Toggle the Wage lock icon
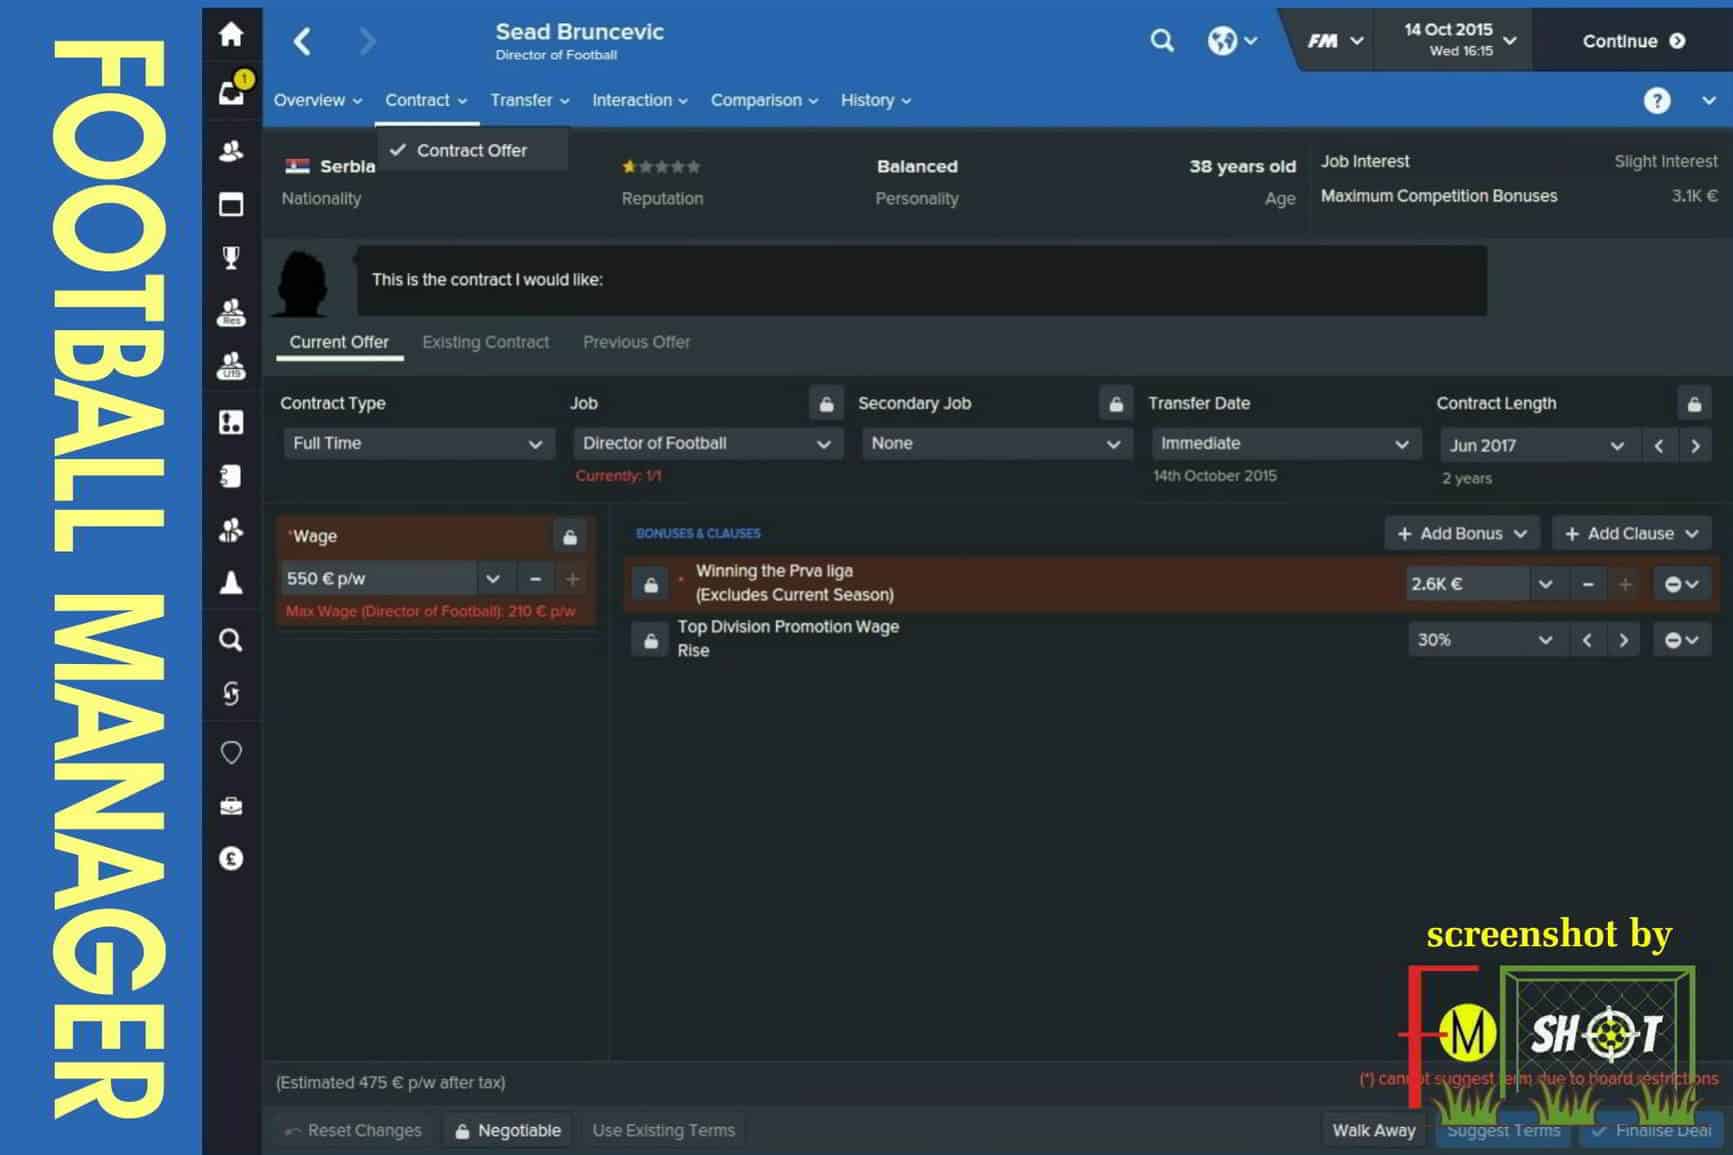This screenshot has width=1733, height=1155. tap(570, 537)
